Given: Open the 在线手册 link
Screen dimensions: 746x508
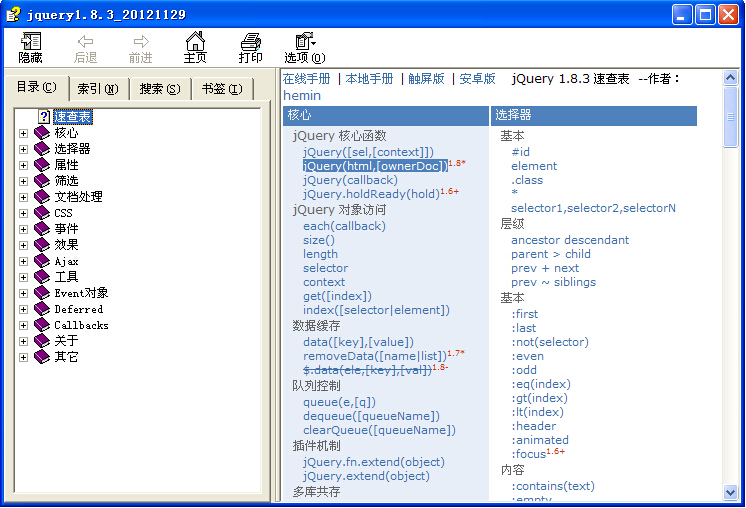Looking at the screenshot, I should pos(307,79).
